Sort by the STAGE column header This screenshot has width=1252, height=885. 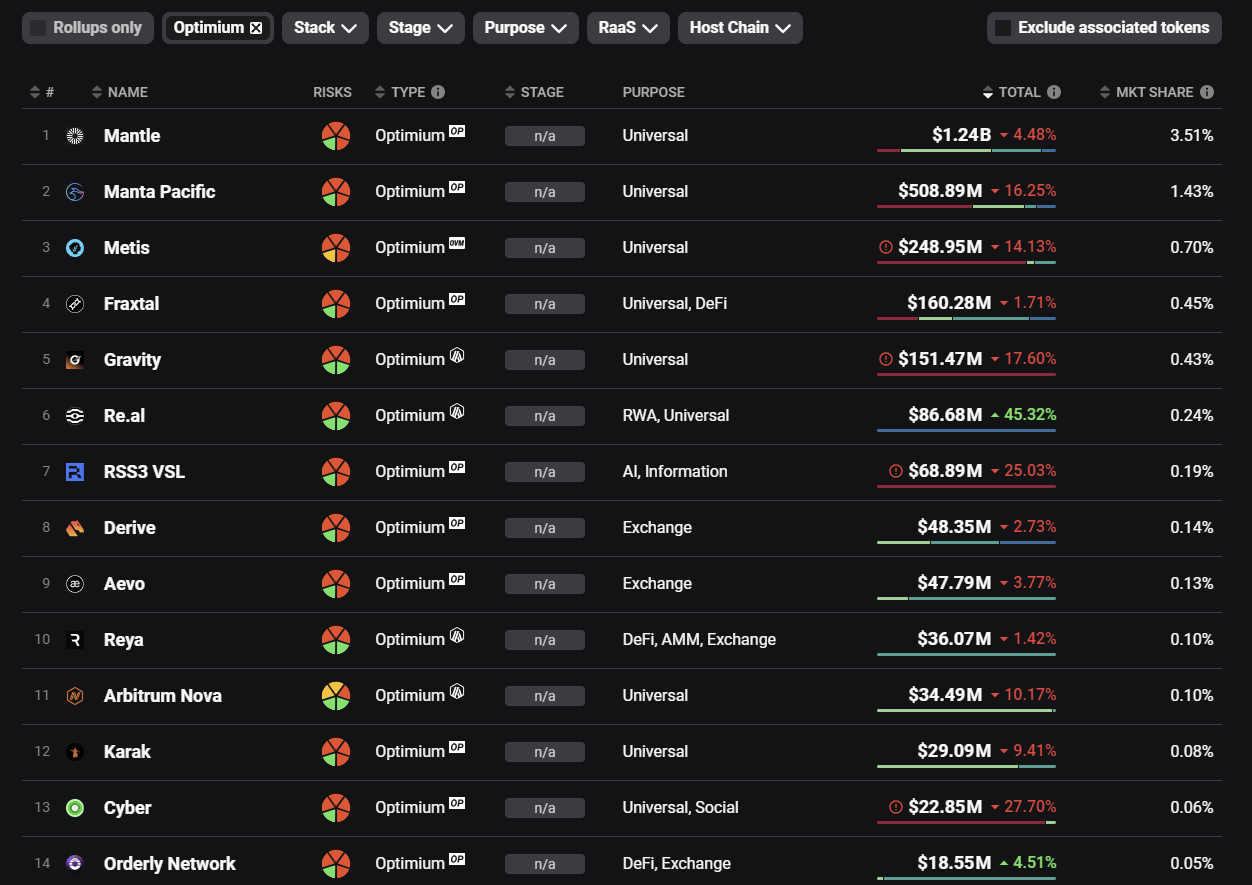pyautogui.click(x=541, y=92)
